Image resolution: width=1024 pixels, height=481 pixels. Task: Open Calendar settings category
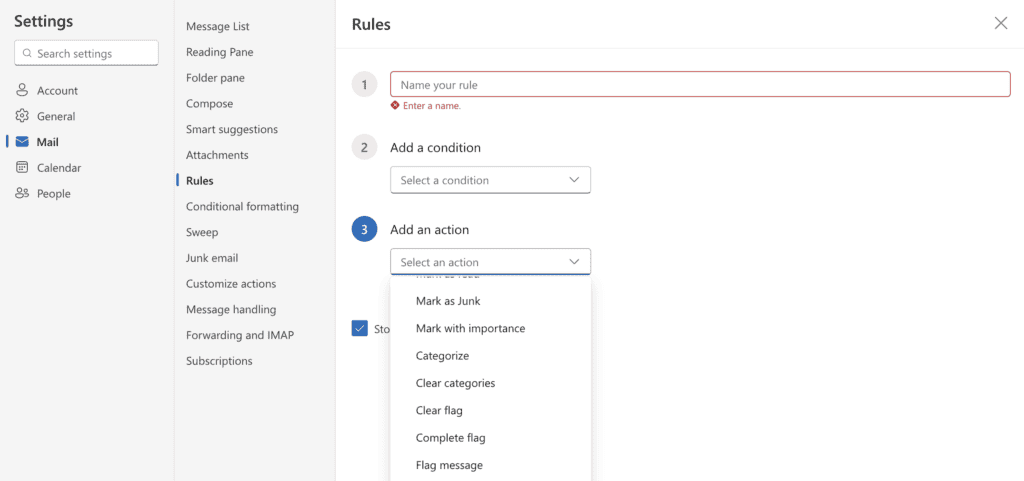[x=59, y=168]
